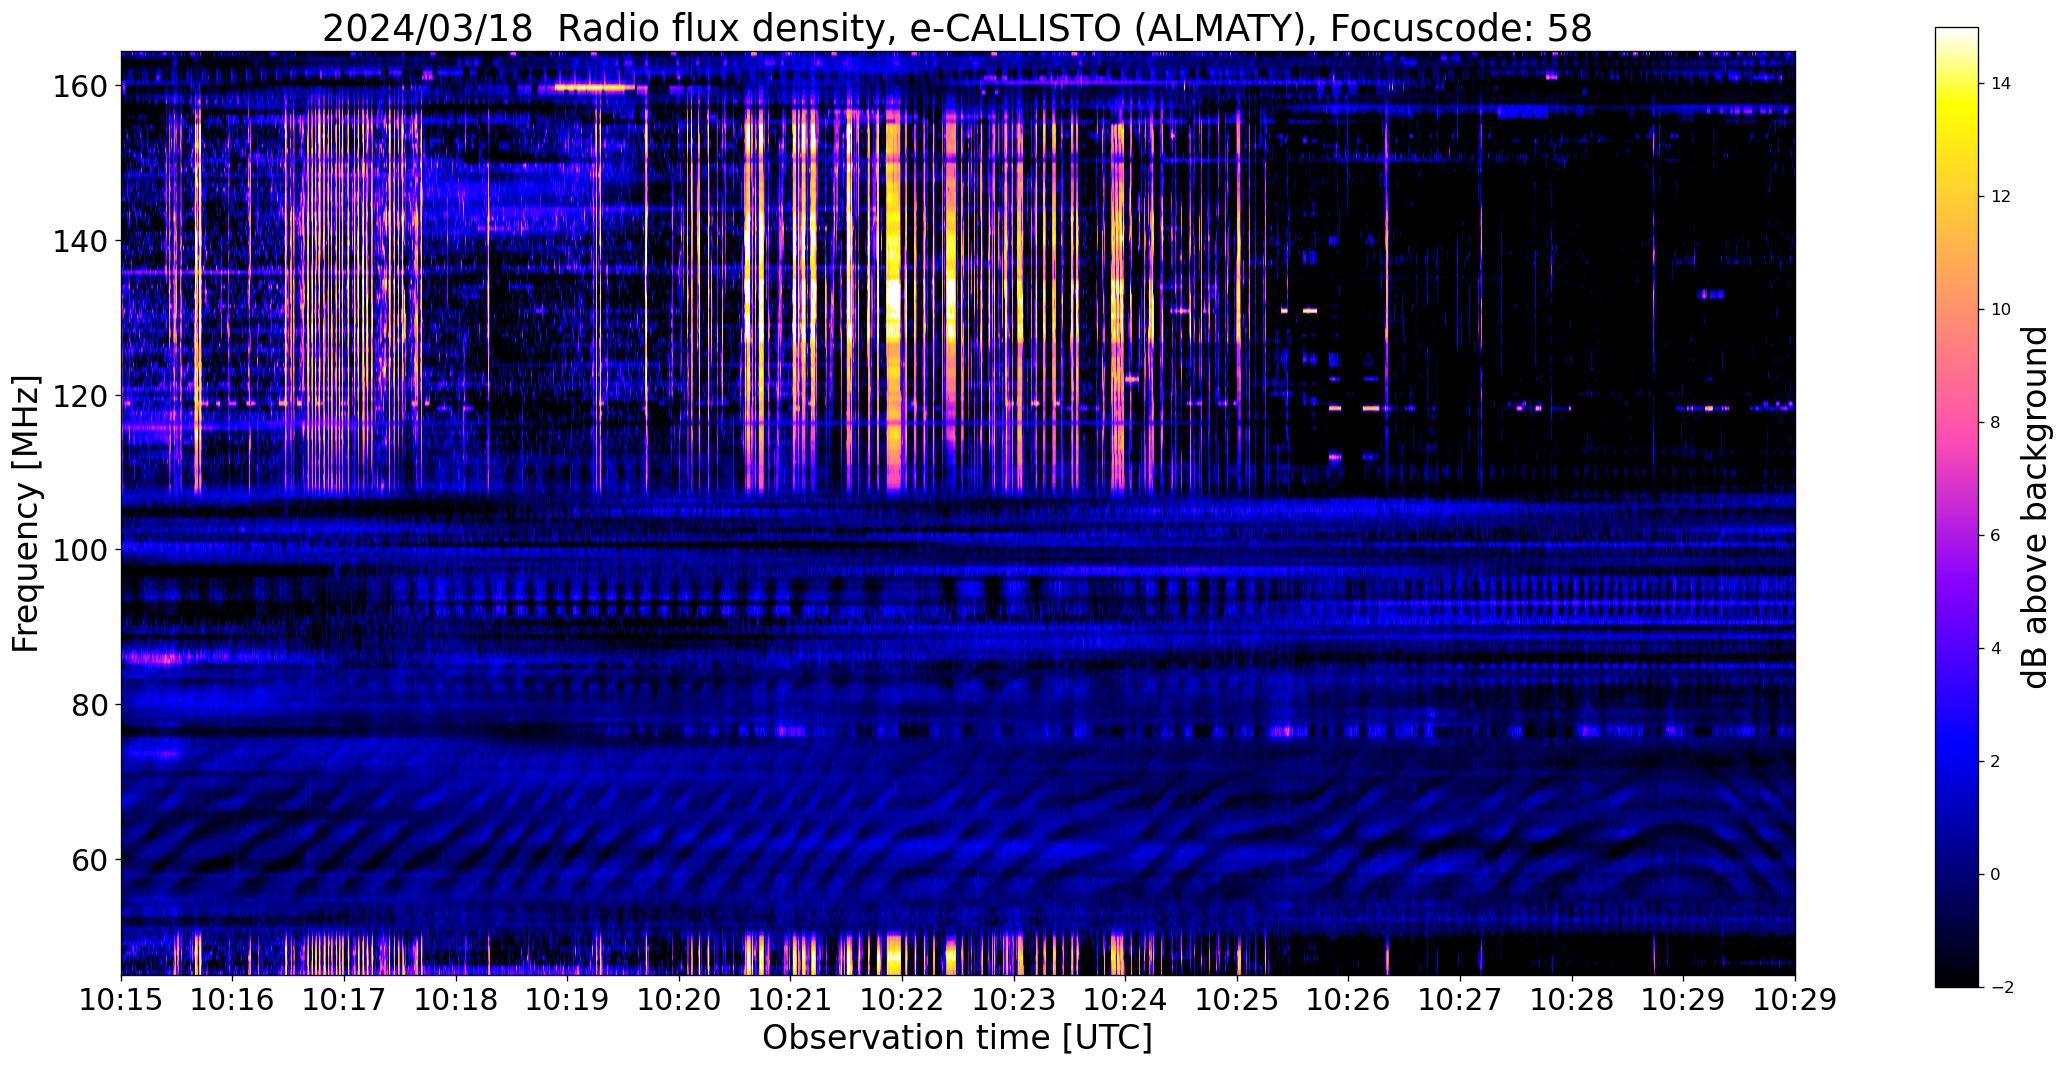The width and height of the screenshot is (2066, 1067).
Task: Click the 140 MHz frequency tick label
Action: tap(81, 241)
